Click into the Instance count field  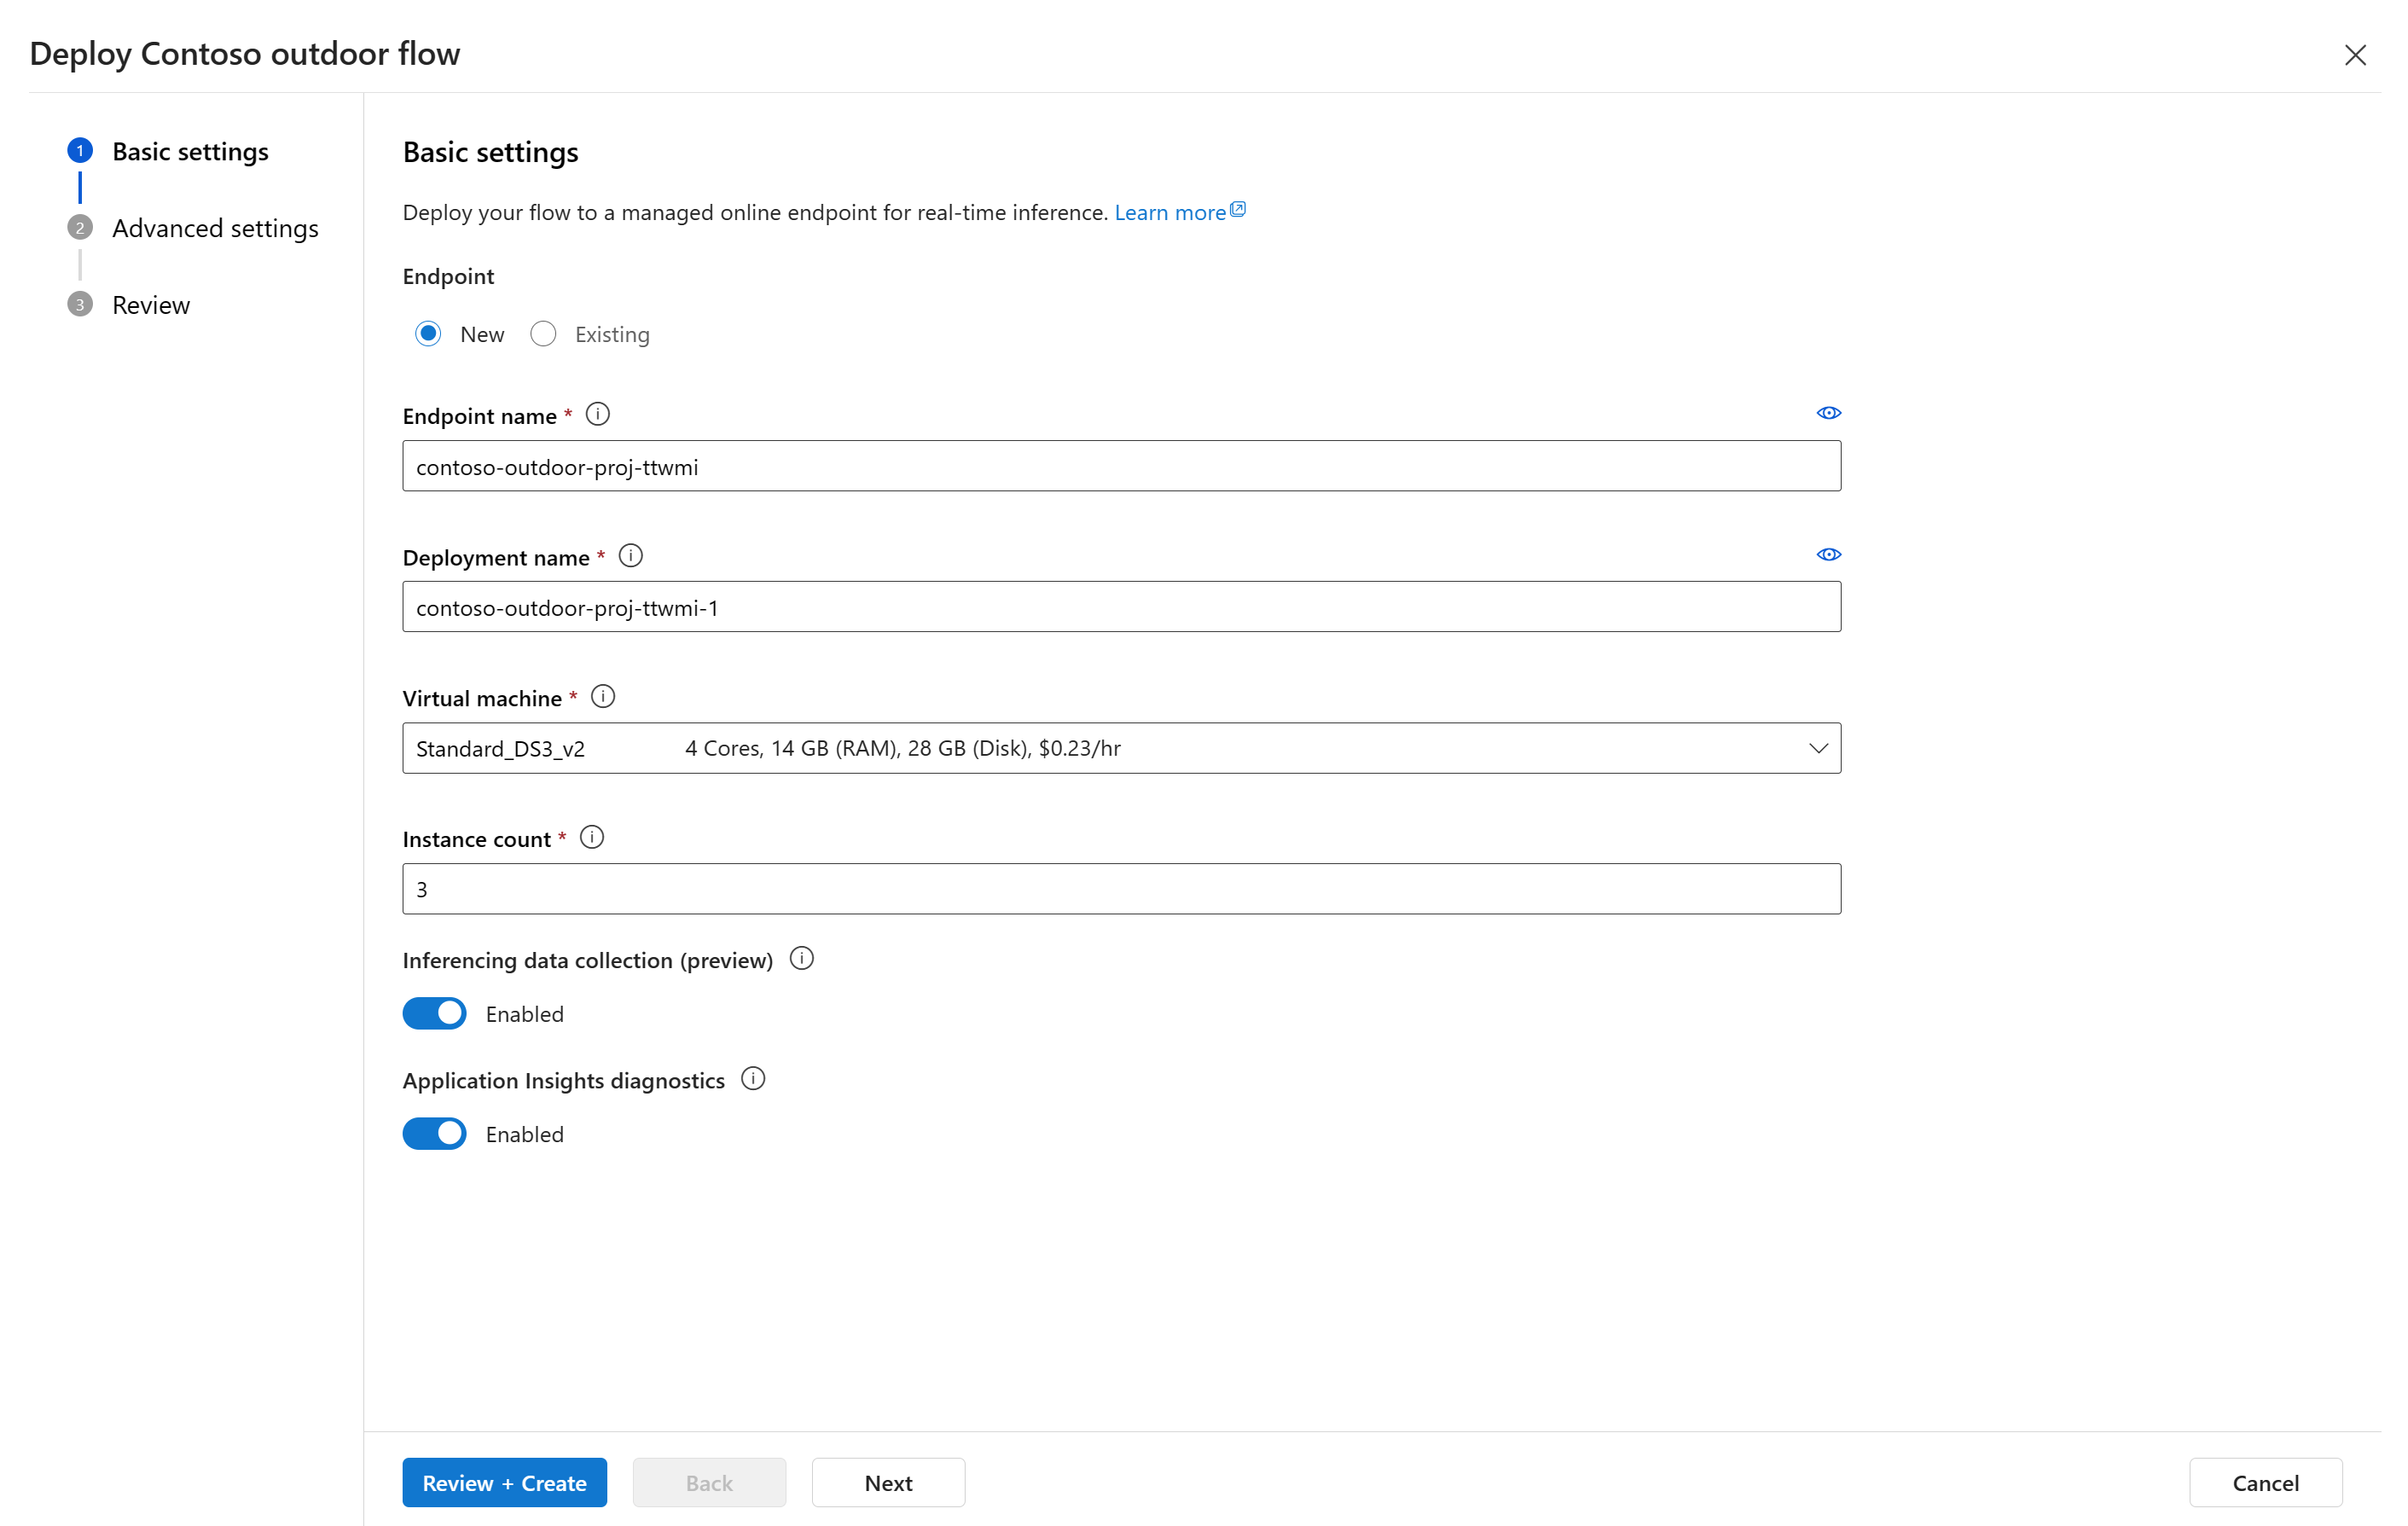pyautogui.click(x=1121, y=889)
